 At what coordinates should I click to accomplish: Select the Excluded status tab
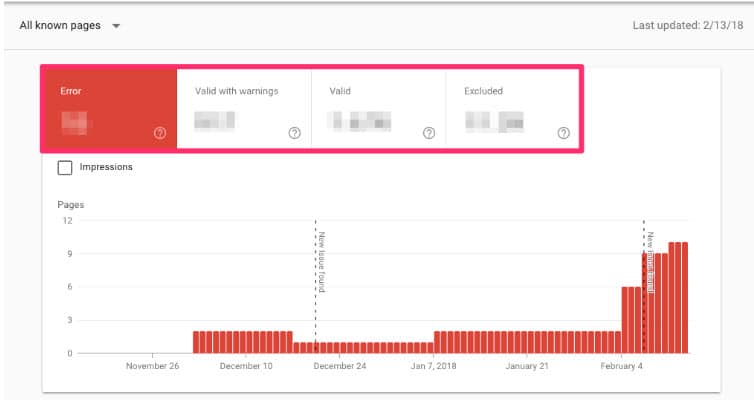click(513, 108)
